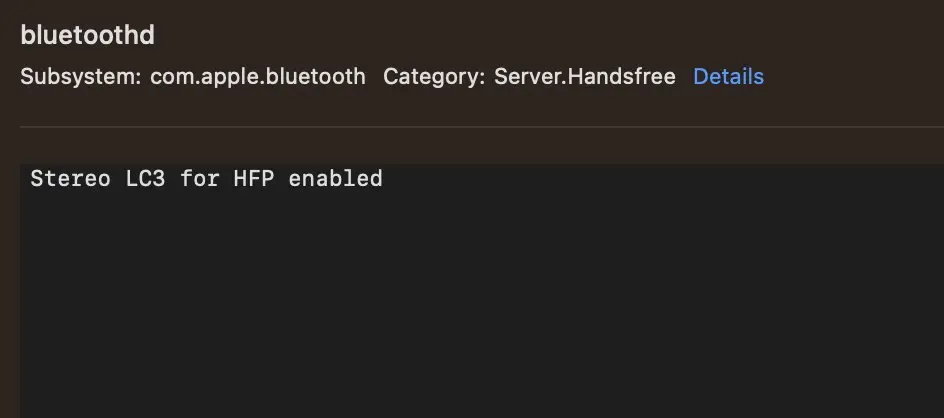The height and width of the screenshot is (418, 944).
Task: Click the LC3 text in the message
Action: 146,180
